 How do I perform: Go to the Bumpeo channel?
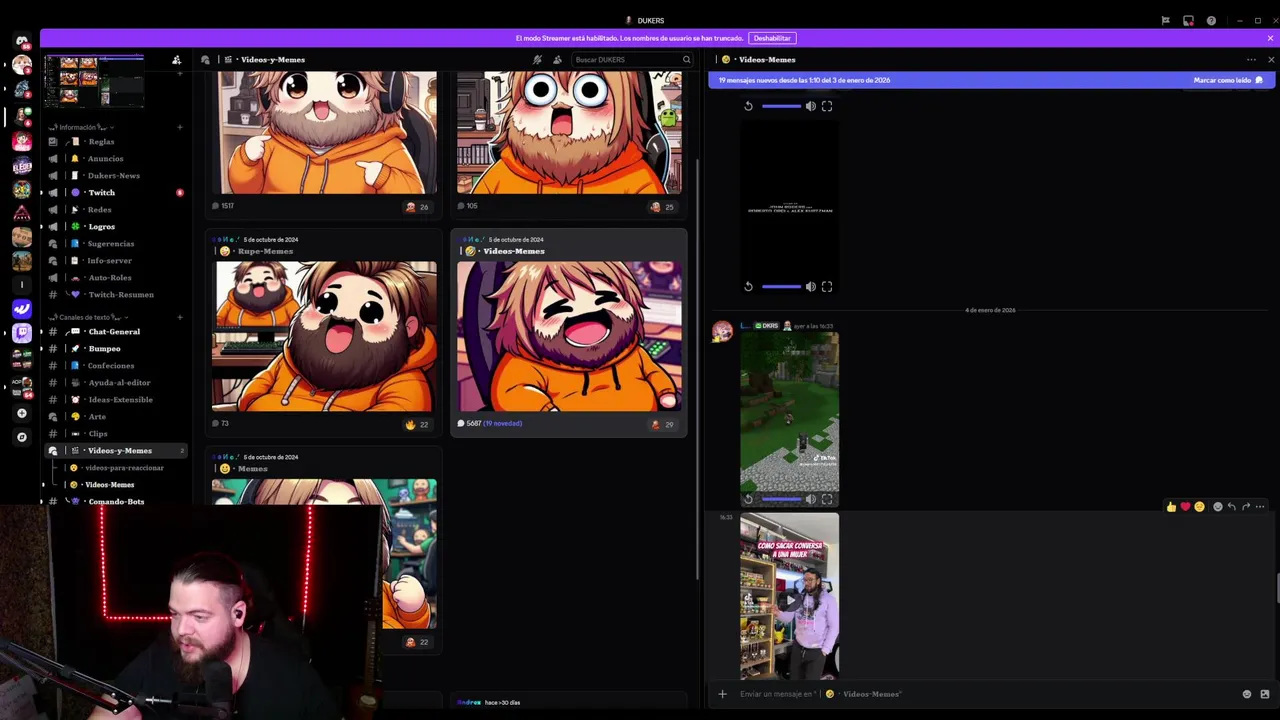tap(104, 348)
